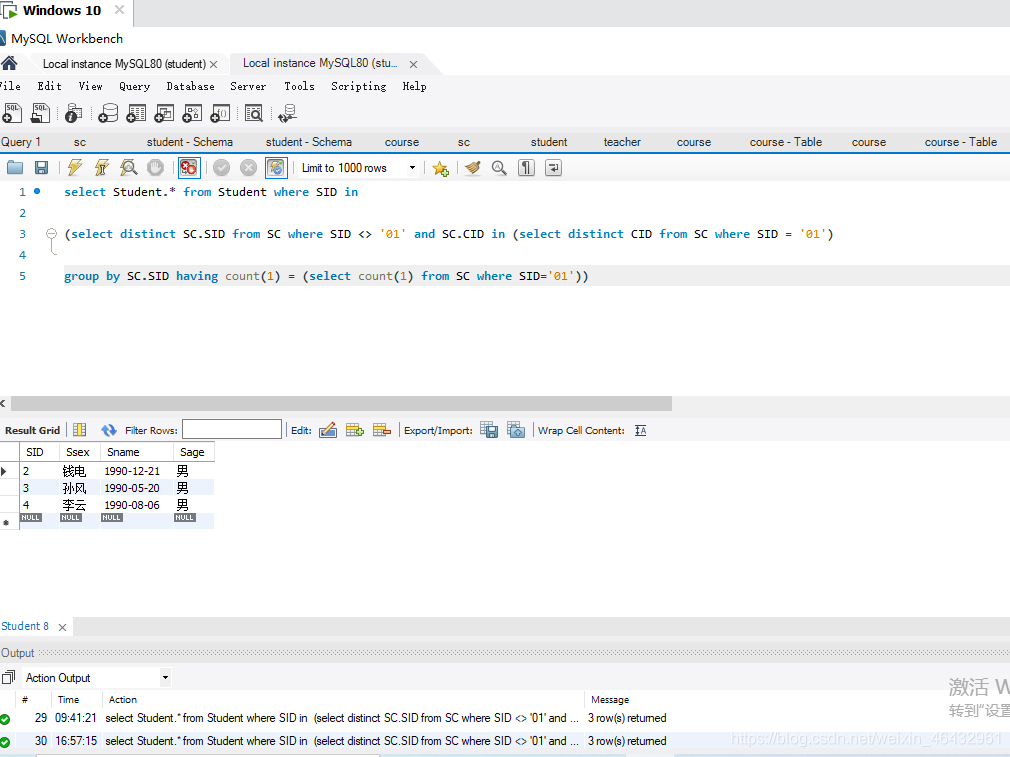This screenshot has height=757, width=1010.
Task: Search table data toolbar icon
Action: [254, 113]
